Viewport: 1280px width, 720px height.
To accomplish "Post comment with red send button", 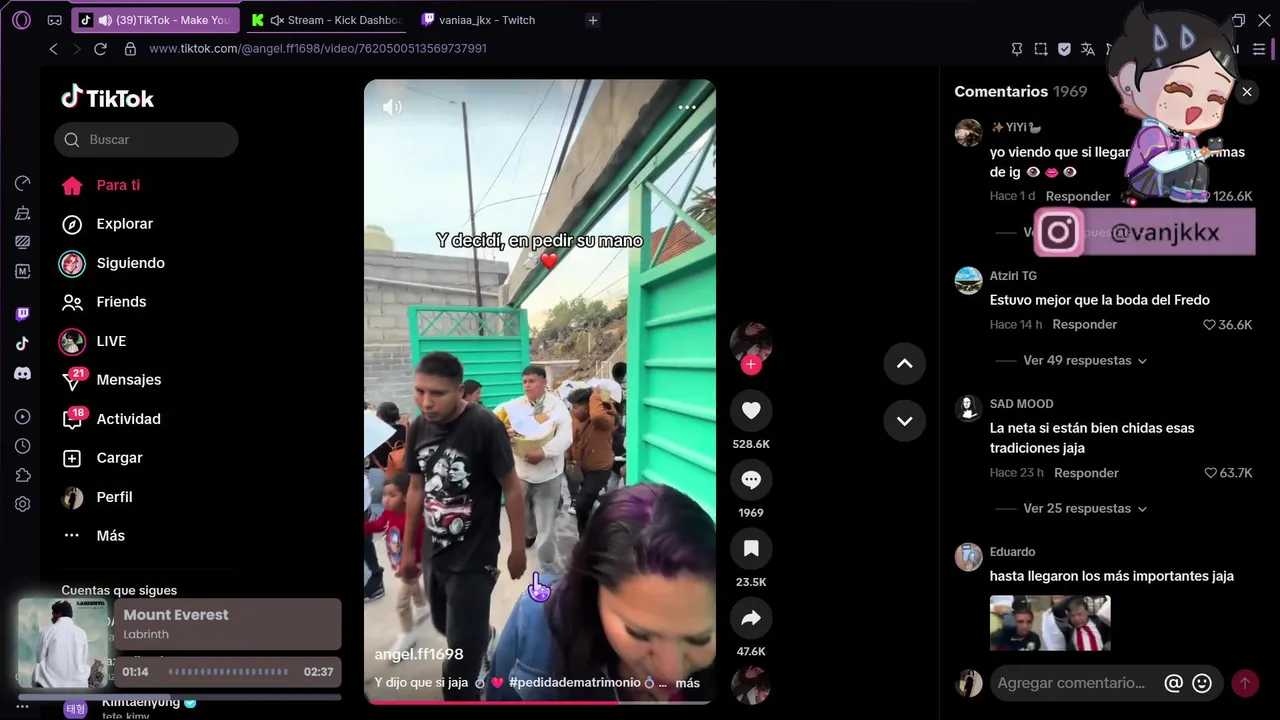I will [x=1245, y=683].
